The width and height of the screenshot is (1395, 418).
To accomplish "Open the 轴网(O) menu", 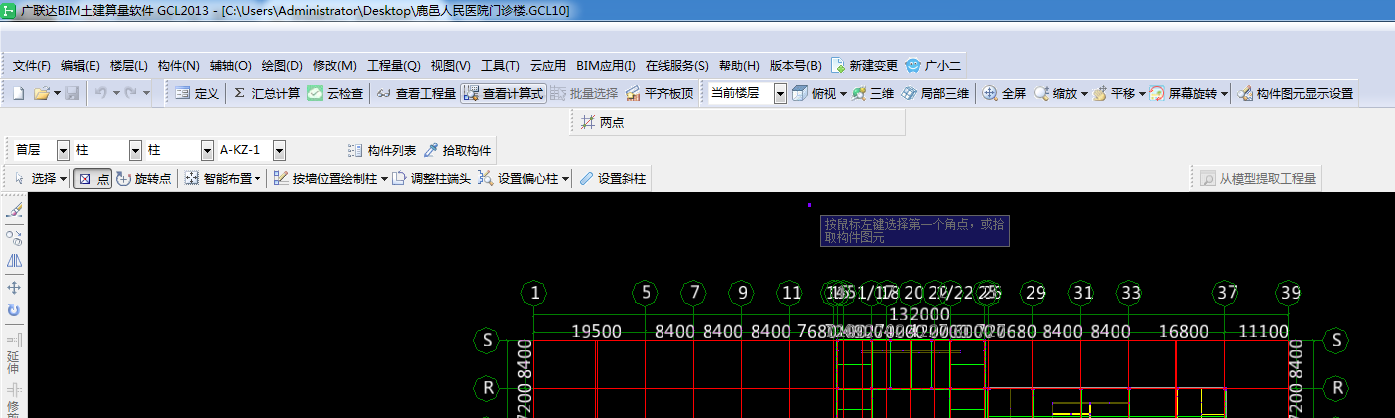I will [x=231, y=66].
